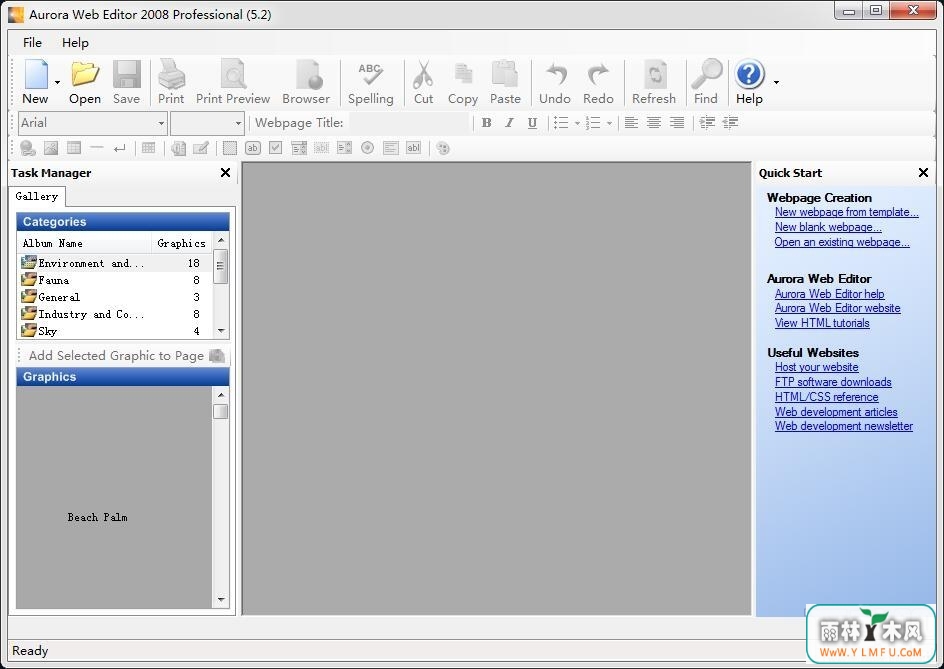Insert line break arrow icon
The image size is (944, 669).
120,148
